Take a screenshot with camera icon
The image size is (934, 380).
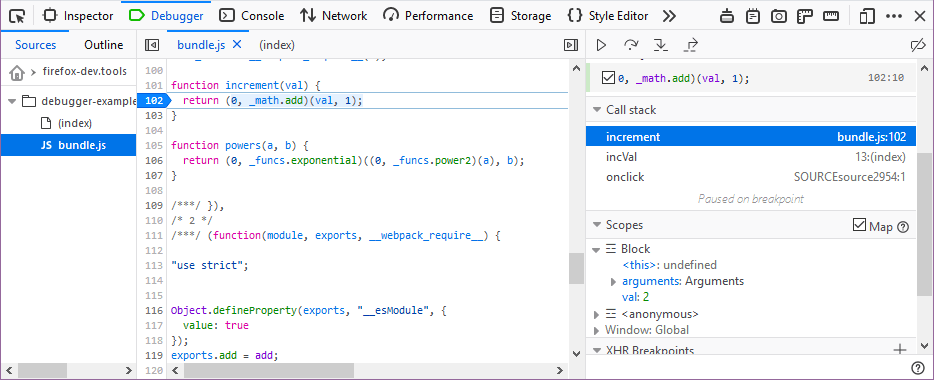(779, 16)
